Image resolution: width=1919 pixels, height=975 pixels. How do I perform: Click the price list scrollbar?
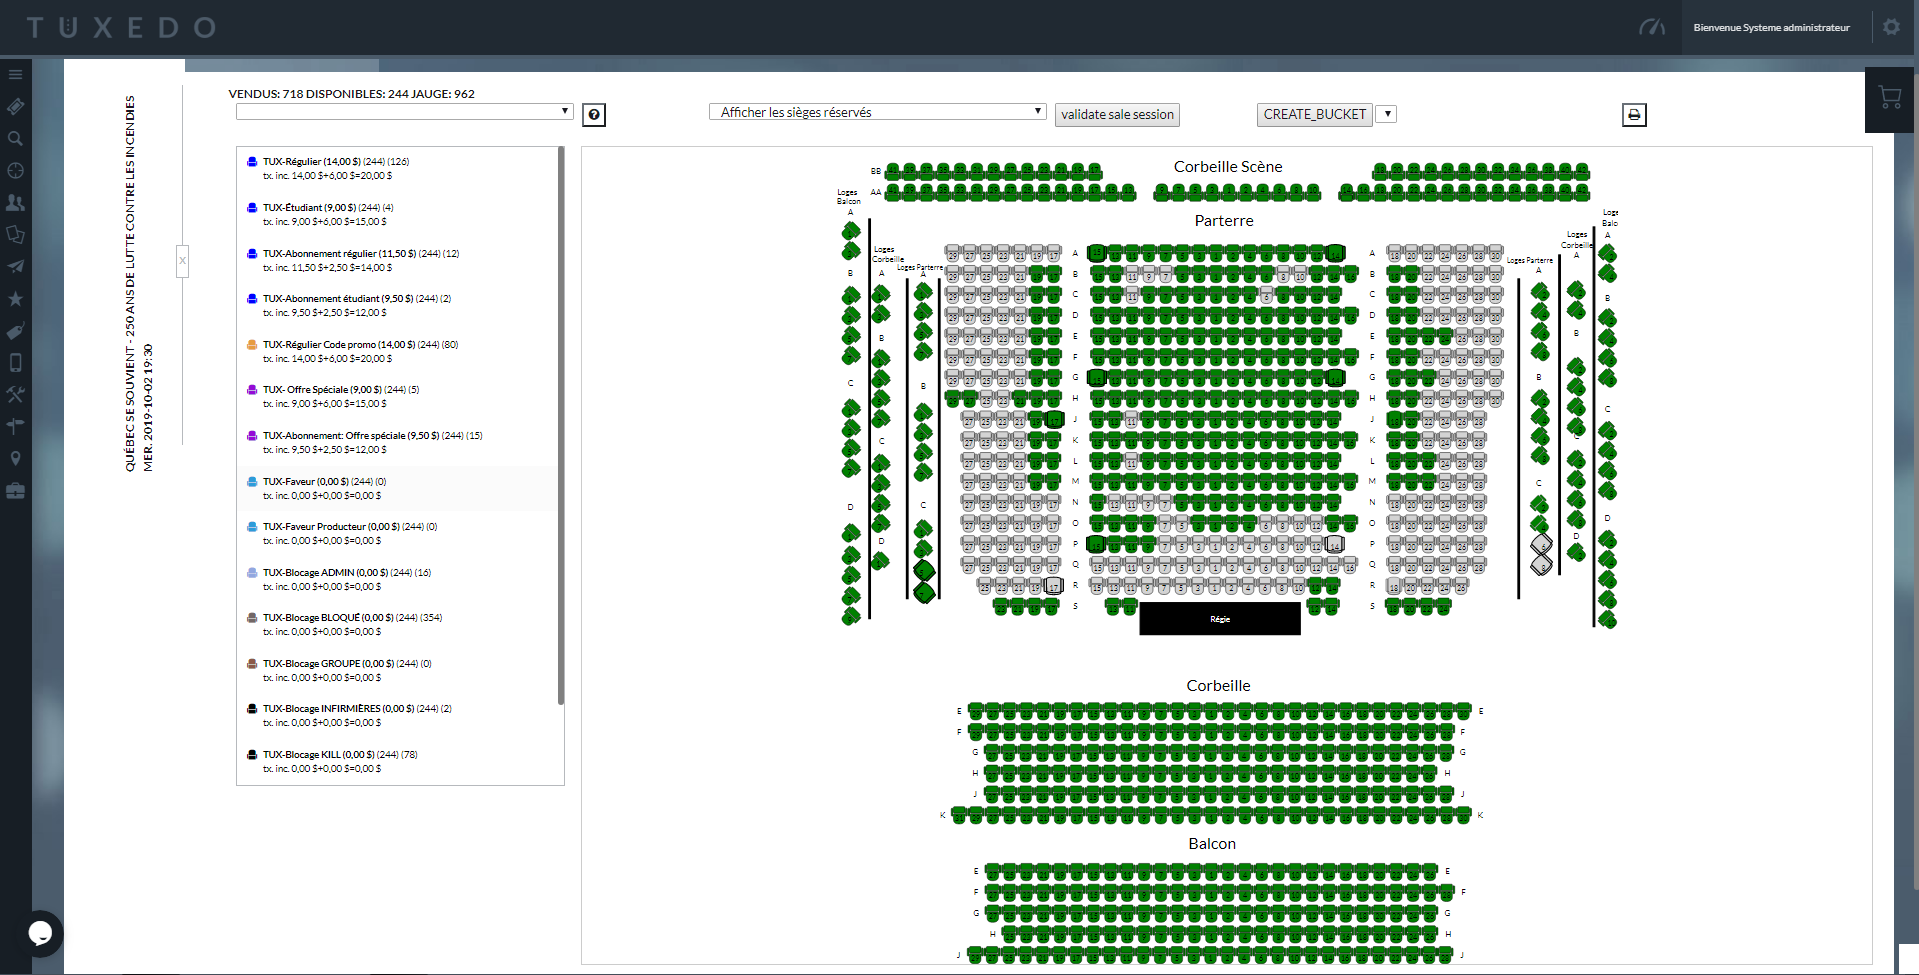tap(561, 426)
